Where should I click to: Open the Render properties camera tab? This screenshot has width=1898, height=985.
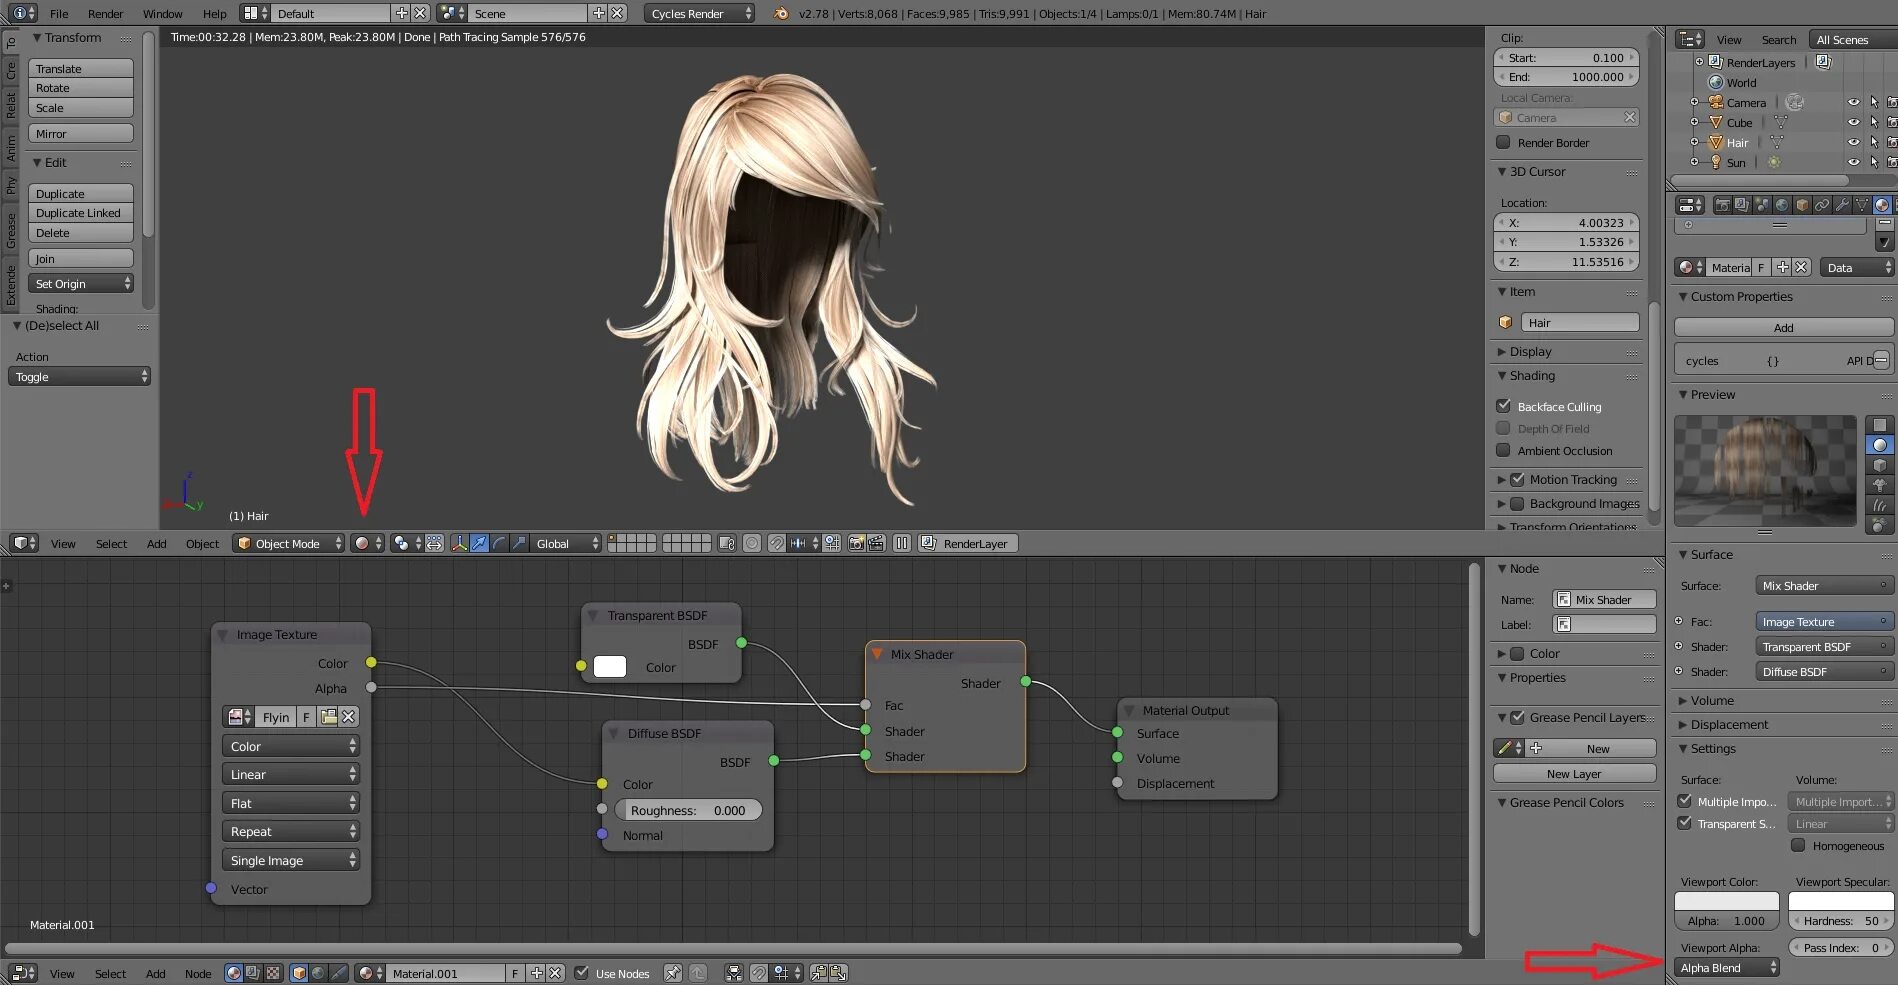pos(1722,205)
